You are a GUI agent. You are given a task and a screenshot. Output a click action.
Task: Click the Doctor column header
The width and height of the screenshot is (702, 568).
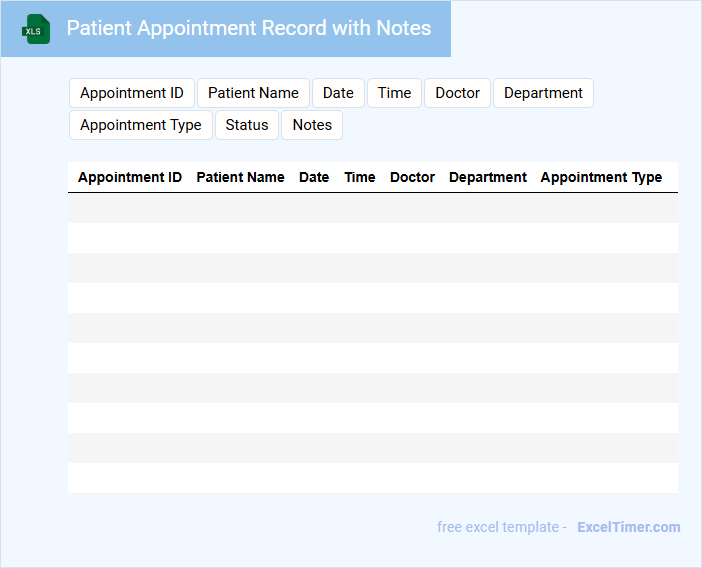[x=412, y=177]
